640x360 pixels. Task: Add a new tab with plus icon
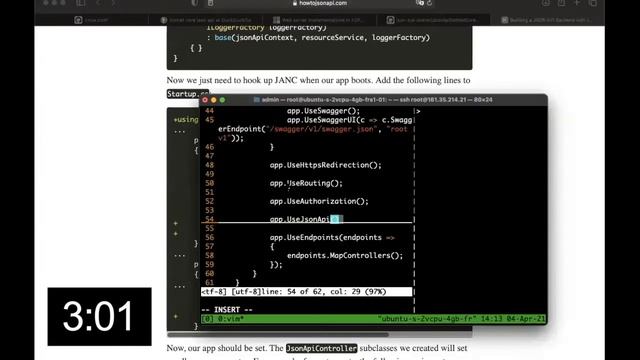pyautogui.click(x=577, y=3)
